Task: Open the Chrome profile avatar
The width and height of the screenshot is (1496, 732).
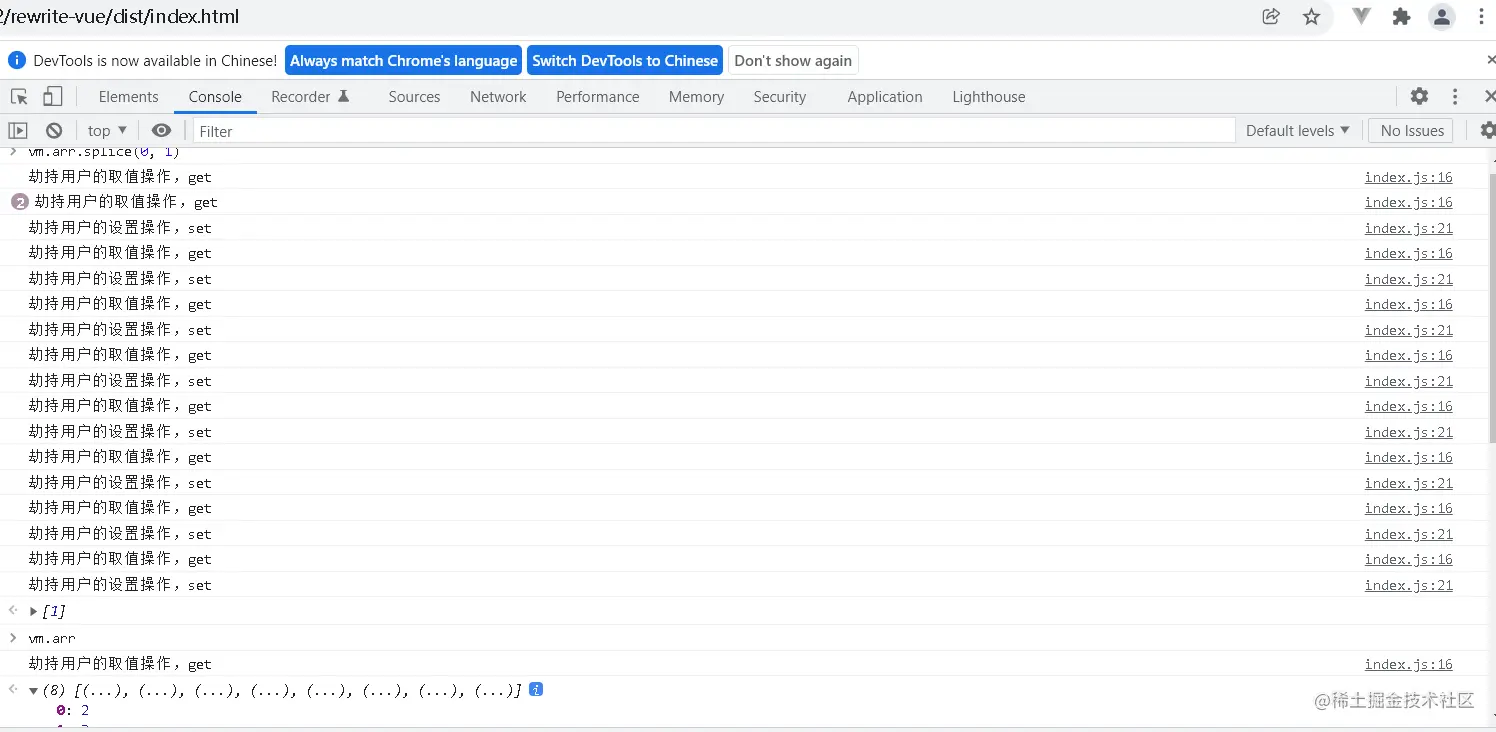Action: coord(1441,16)
